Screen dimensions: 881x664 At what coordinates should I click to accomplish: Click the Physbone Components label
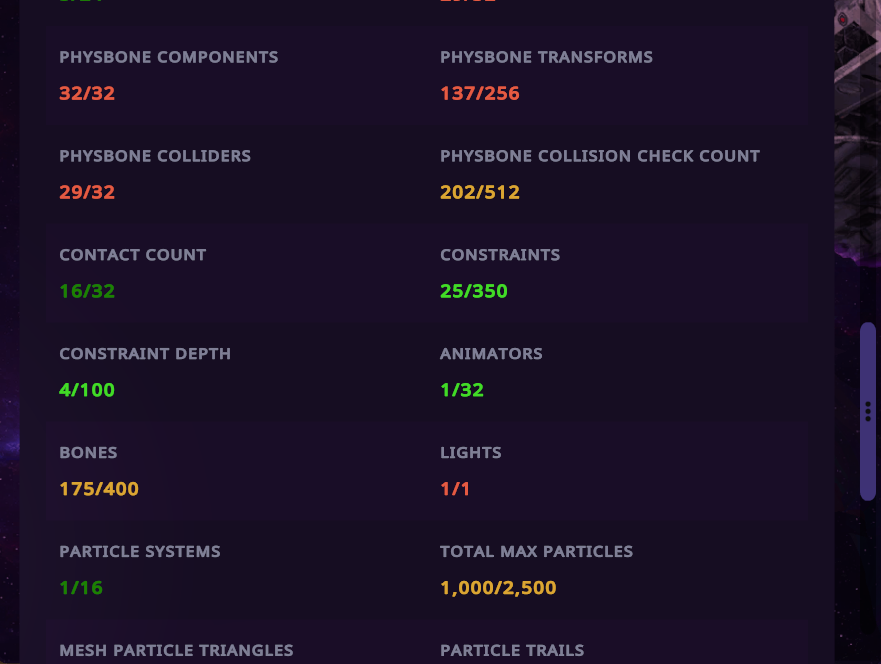point(169,57)
